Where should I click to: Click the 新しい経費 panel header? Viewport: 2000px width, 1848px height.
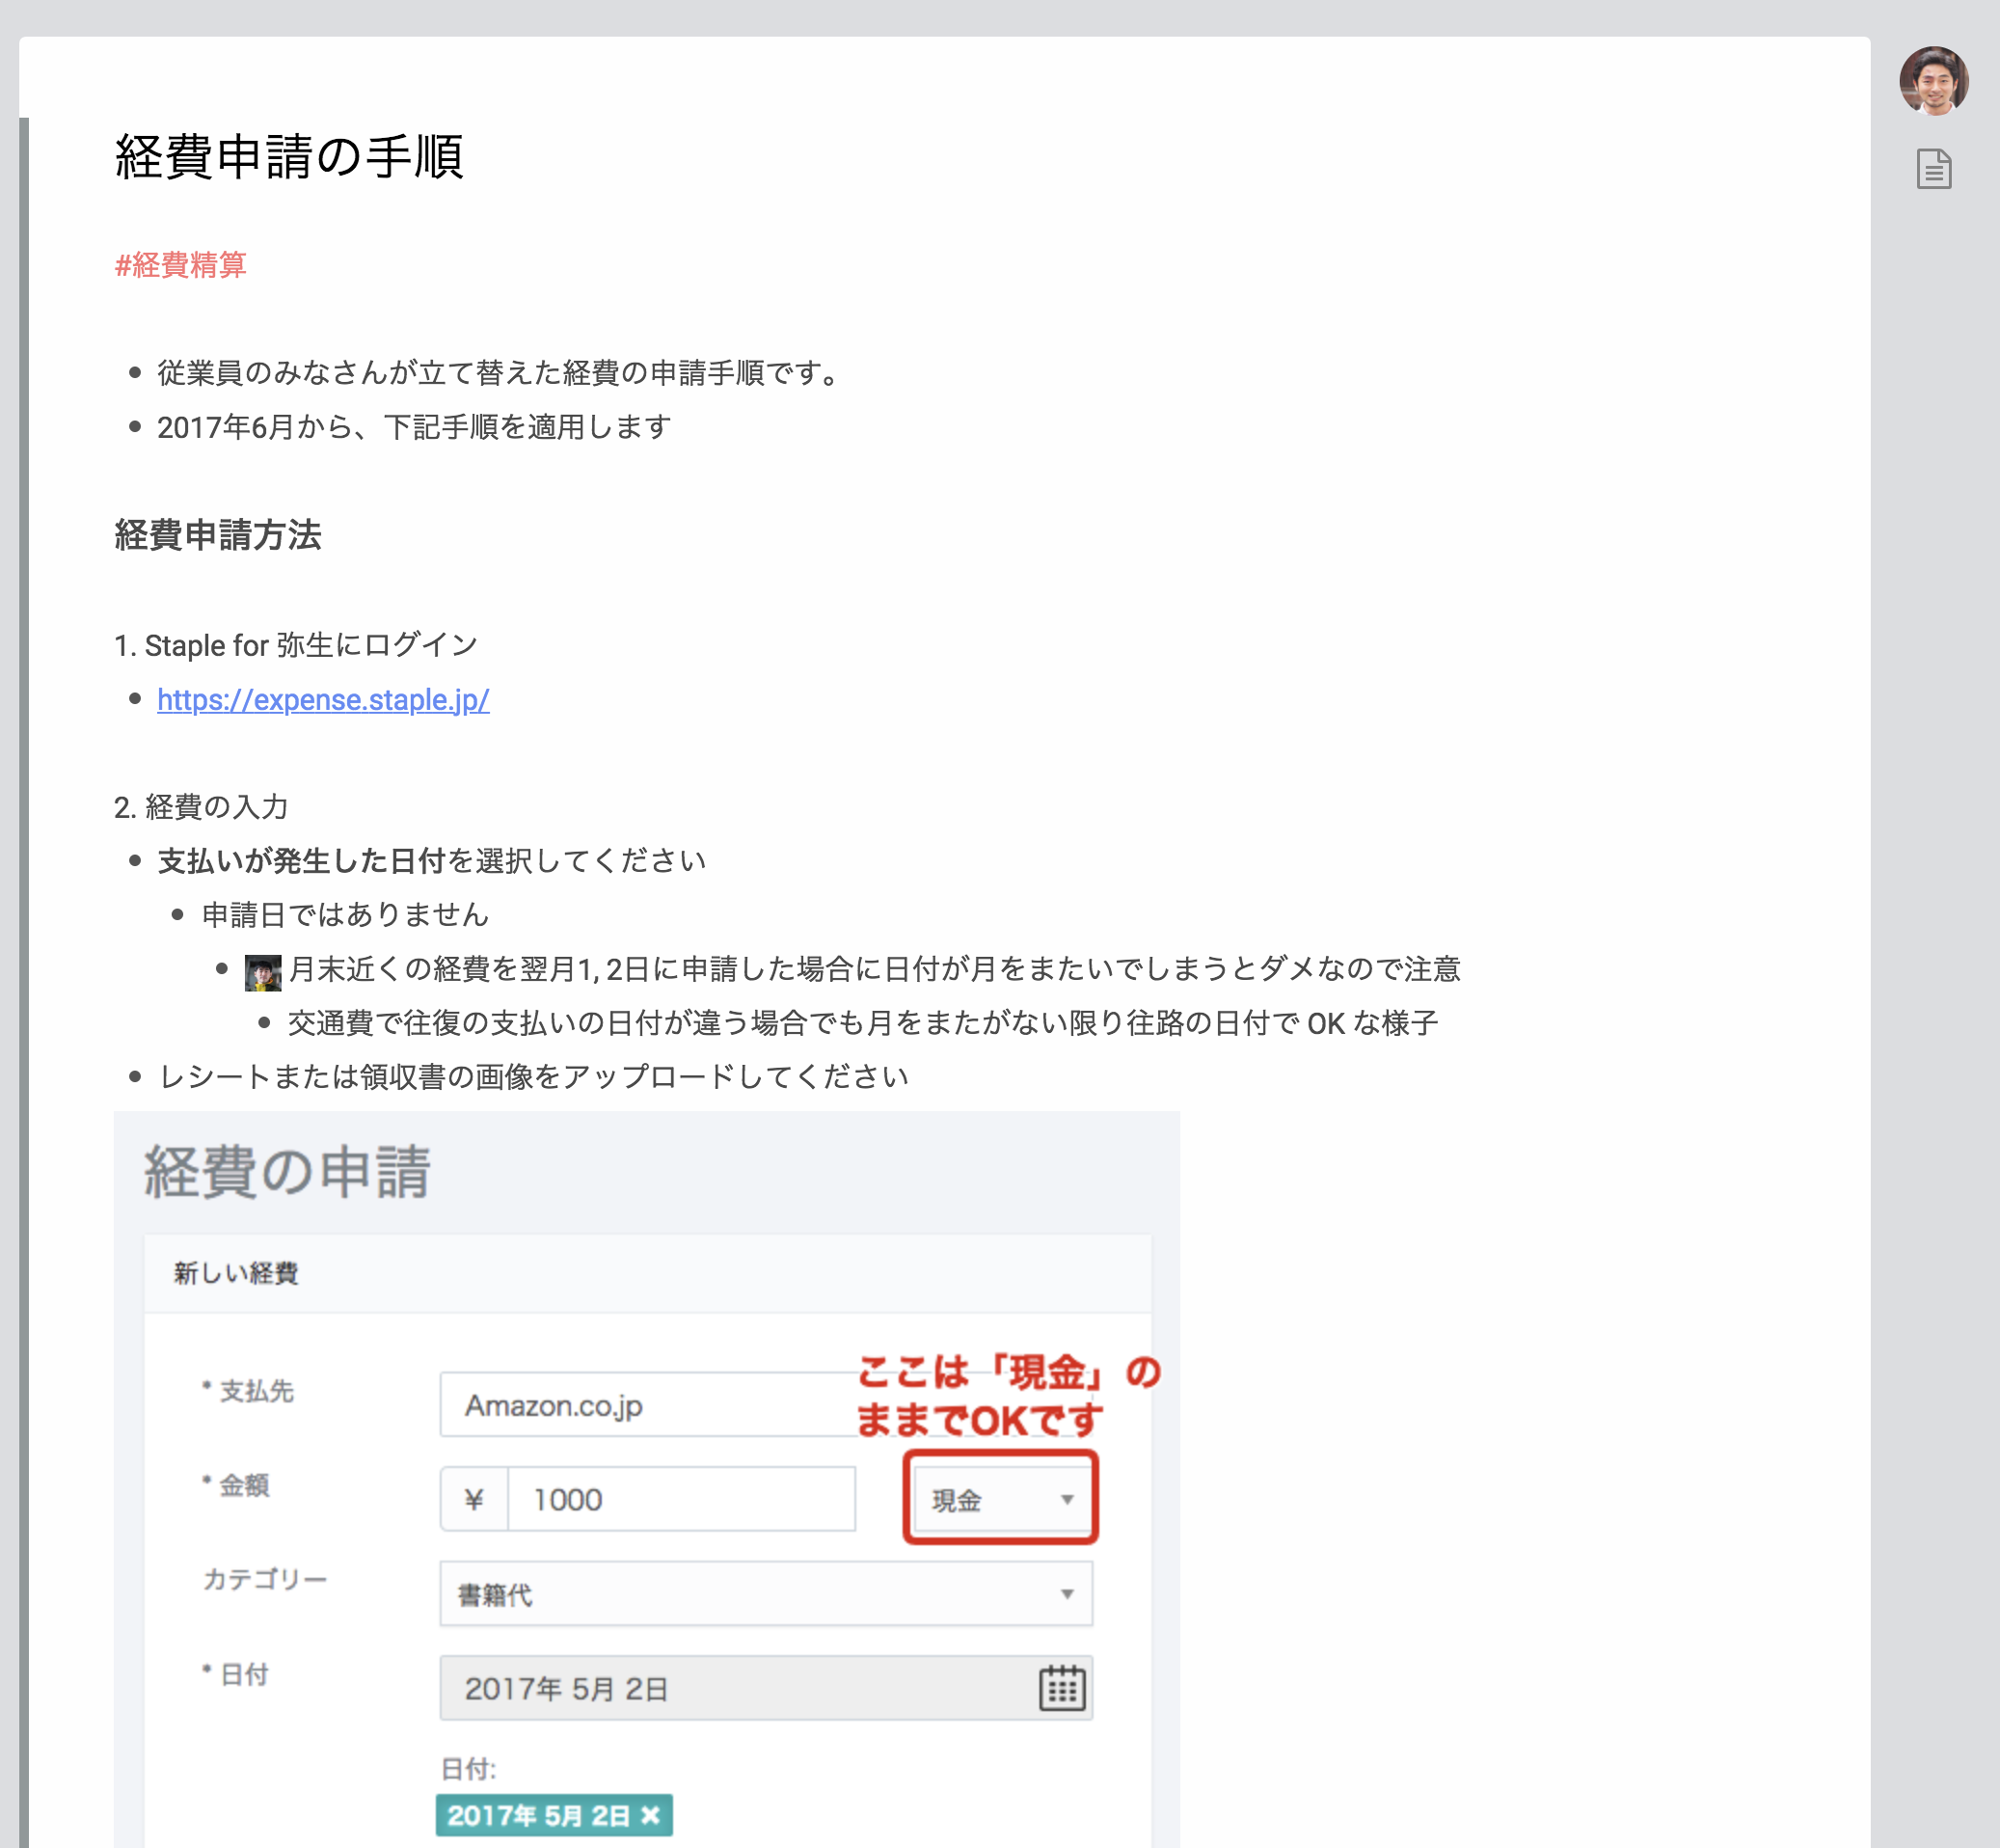236,1273
